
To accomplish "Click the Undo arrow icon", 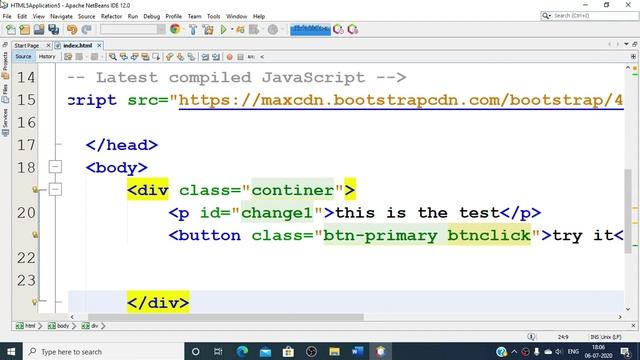I will [72, 29].
